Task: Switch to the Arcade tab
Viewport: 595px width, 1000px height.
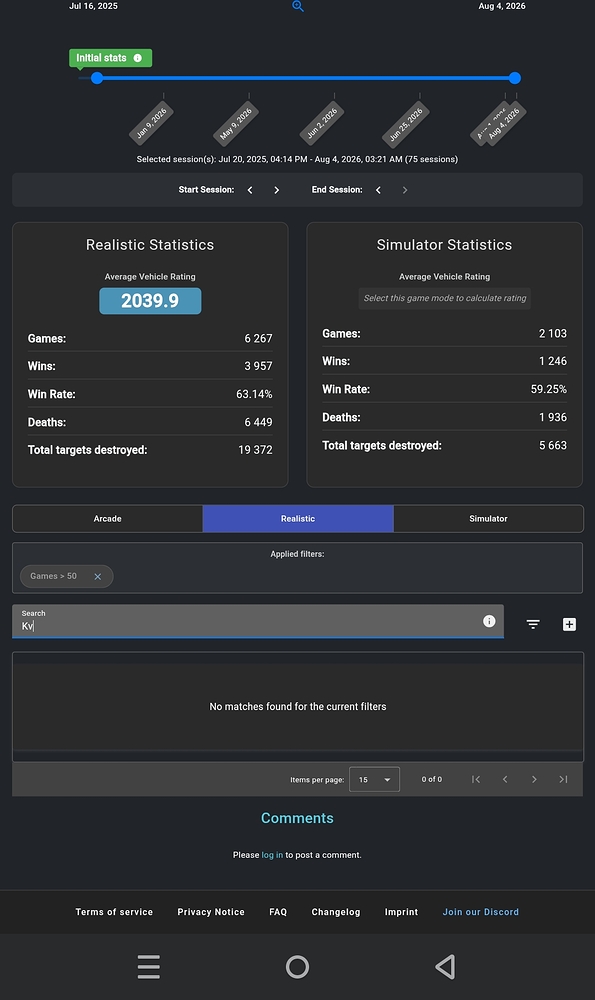Action: tap(107, 518)
